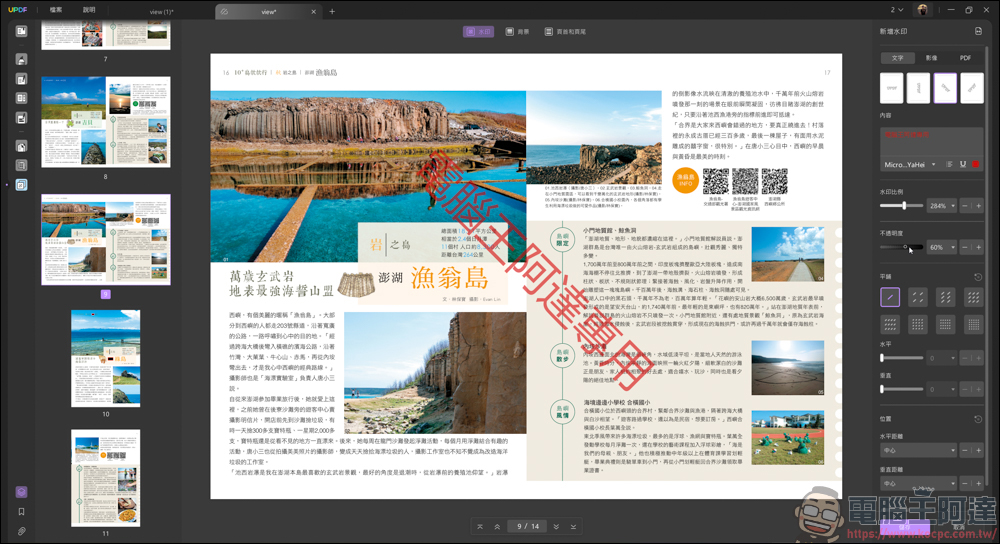1000x544 pixels.
Task: Open page 10 thumbnail
Action: (x=106, y=358)
